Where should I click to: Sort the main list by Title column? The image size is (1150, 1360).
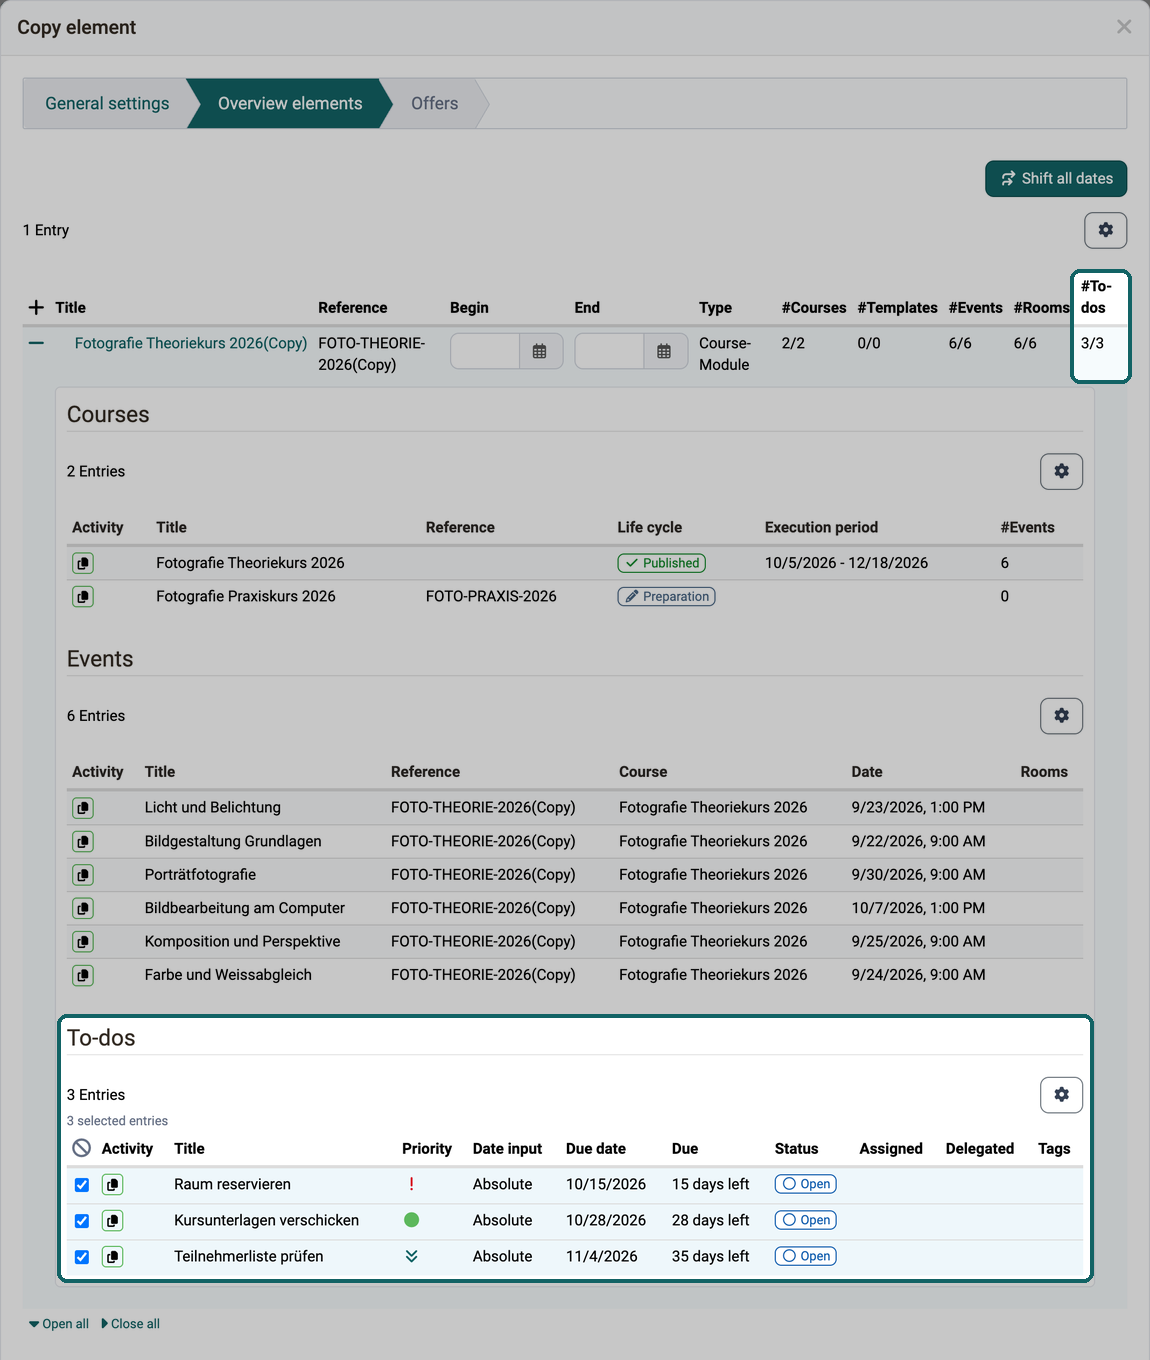(x=70, y=308)
